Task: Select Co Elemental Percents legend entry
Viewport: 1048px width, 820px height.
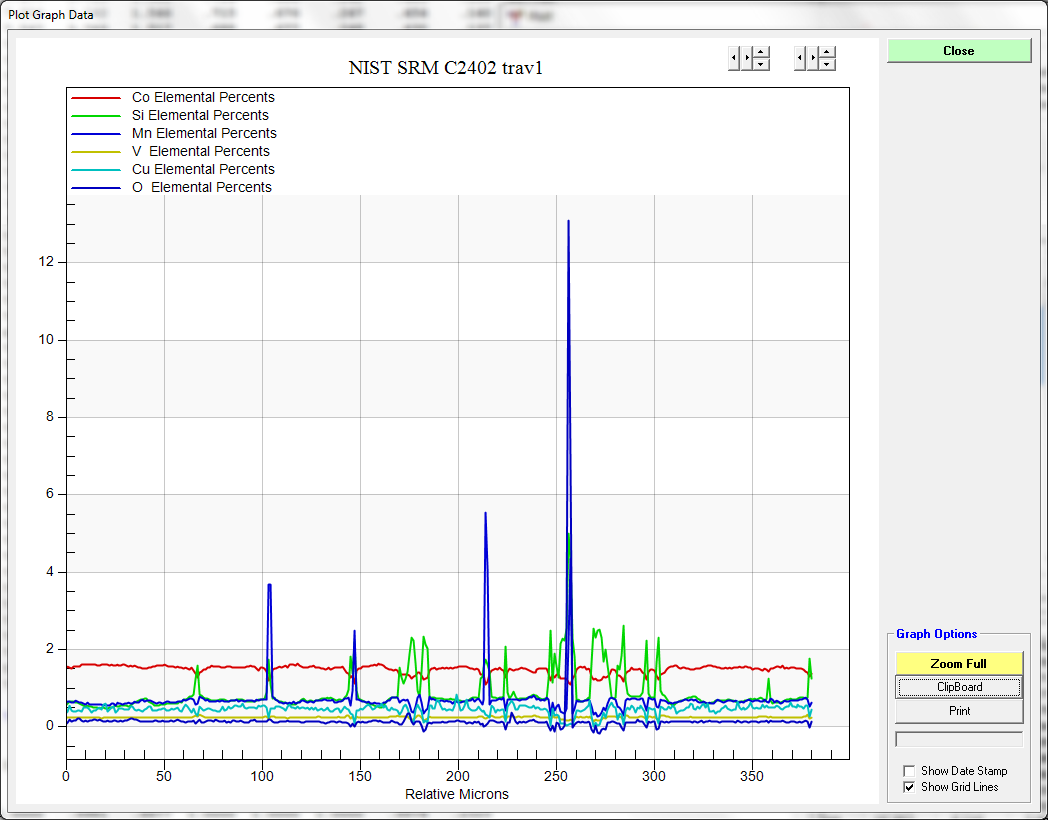Action: click(x=203, y=98)
